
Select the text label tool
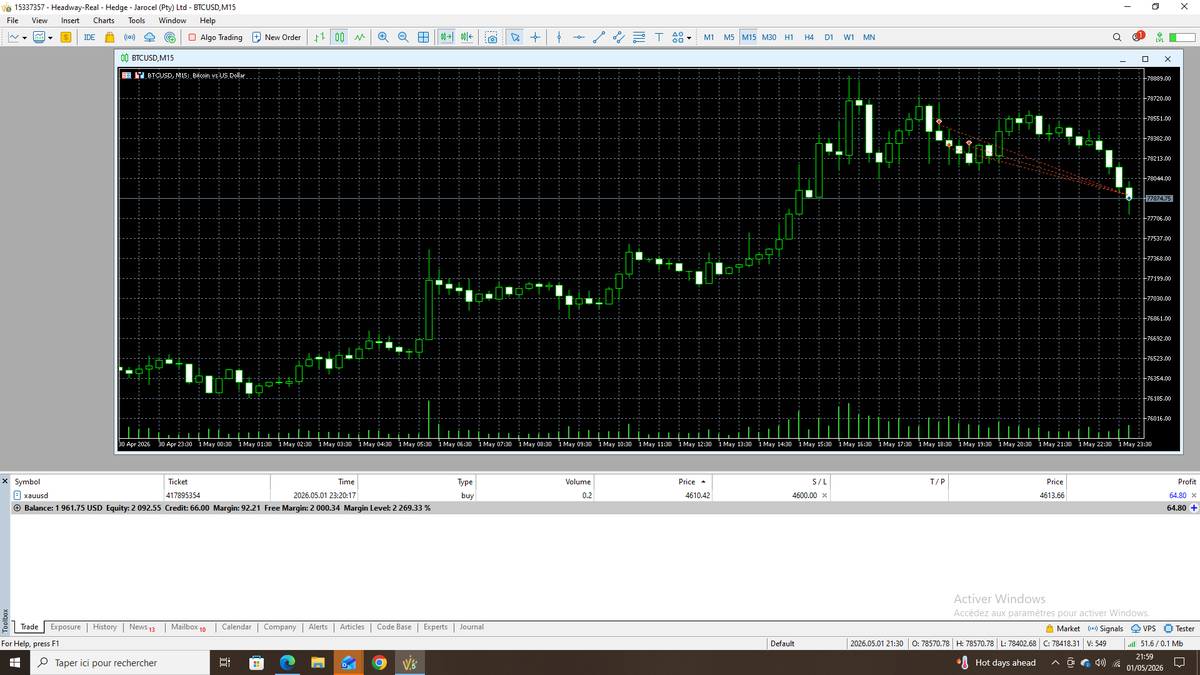(x=659, y=37)
